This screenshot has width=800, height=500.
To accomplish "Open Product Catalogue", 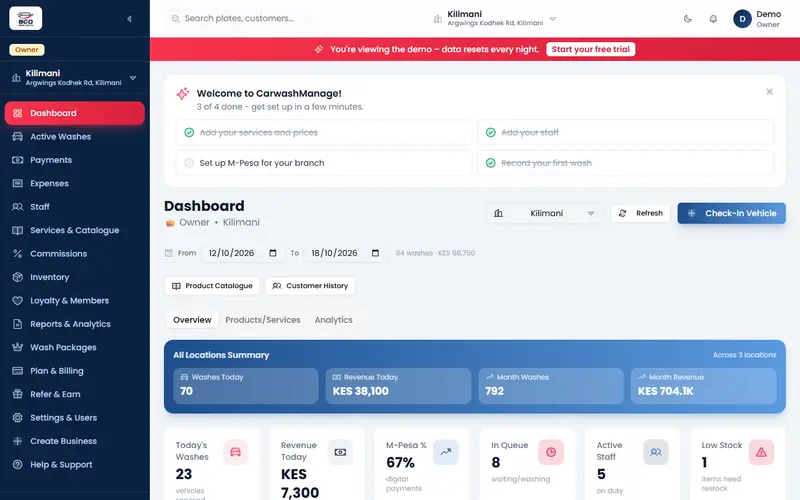I will pyautogui.click(x=212, y=286).
